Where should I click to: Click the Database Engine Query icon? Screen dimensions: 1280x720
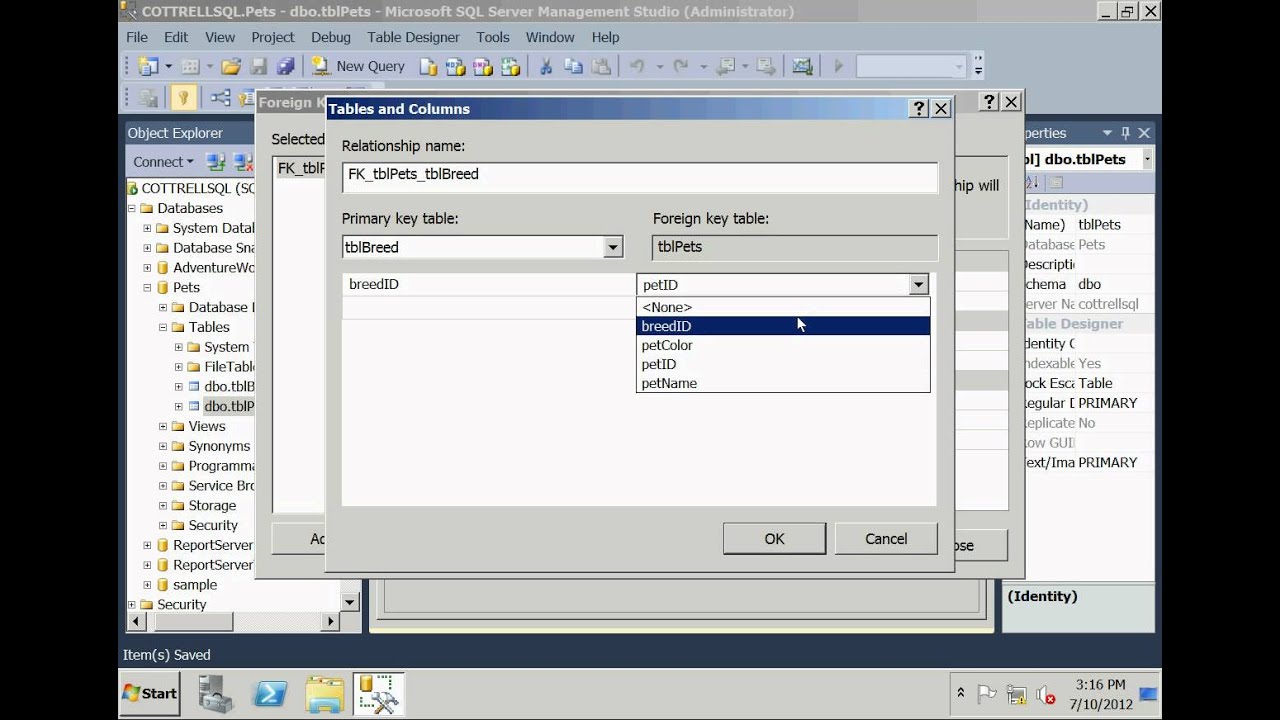tap(428, 66)
